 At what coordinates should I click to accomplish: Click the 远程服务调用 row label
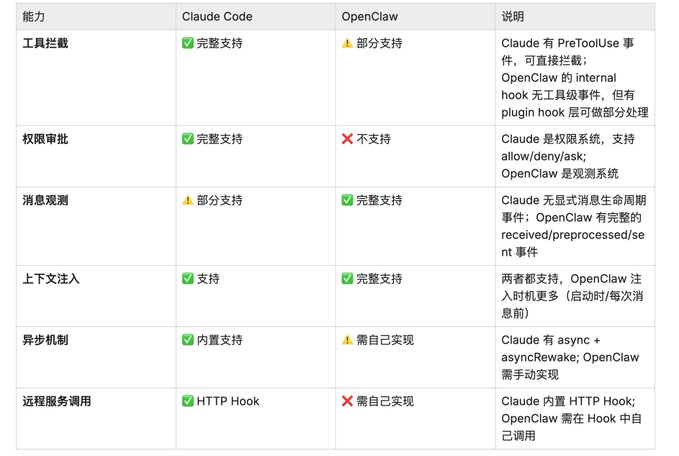57,401
